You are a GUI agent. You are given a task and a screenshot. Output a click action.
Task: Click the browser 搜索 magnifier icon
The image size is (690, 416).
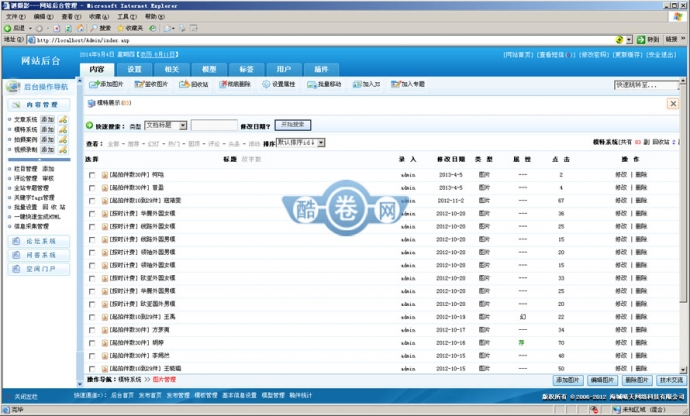coord(94,28)
